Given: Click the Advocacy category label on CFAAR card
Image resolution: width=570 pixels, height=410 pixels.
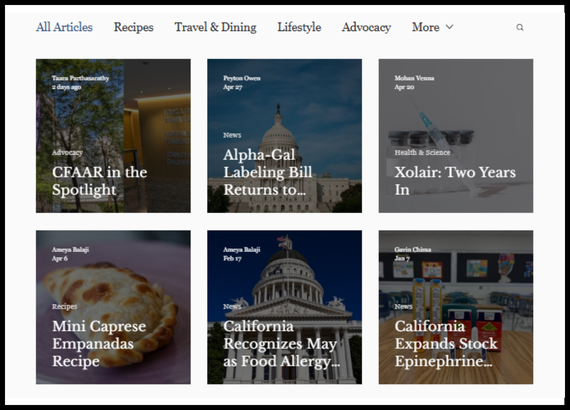Looking at the screenshot, I should pos(67,152).
